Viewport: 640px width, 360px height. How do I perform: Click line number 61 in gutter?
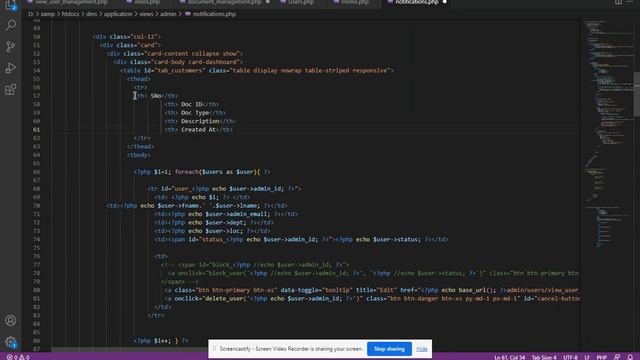coord(36,129)
